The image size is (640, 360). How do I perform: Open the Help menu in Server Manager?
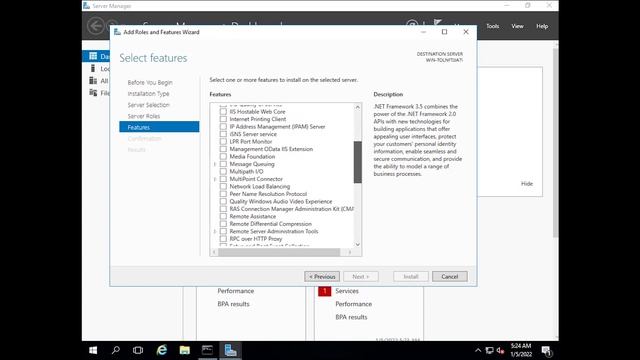coord(542,26)
